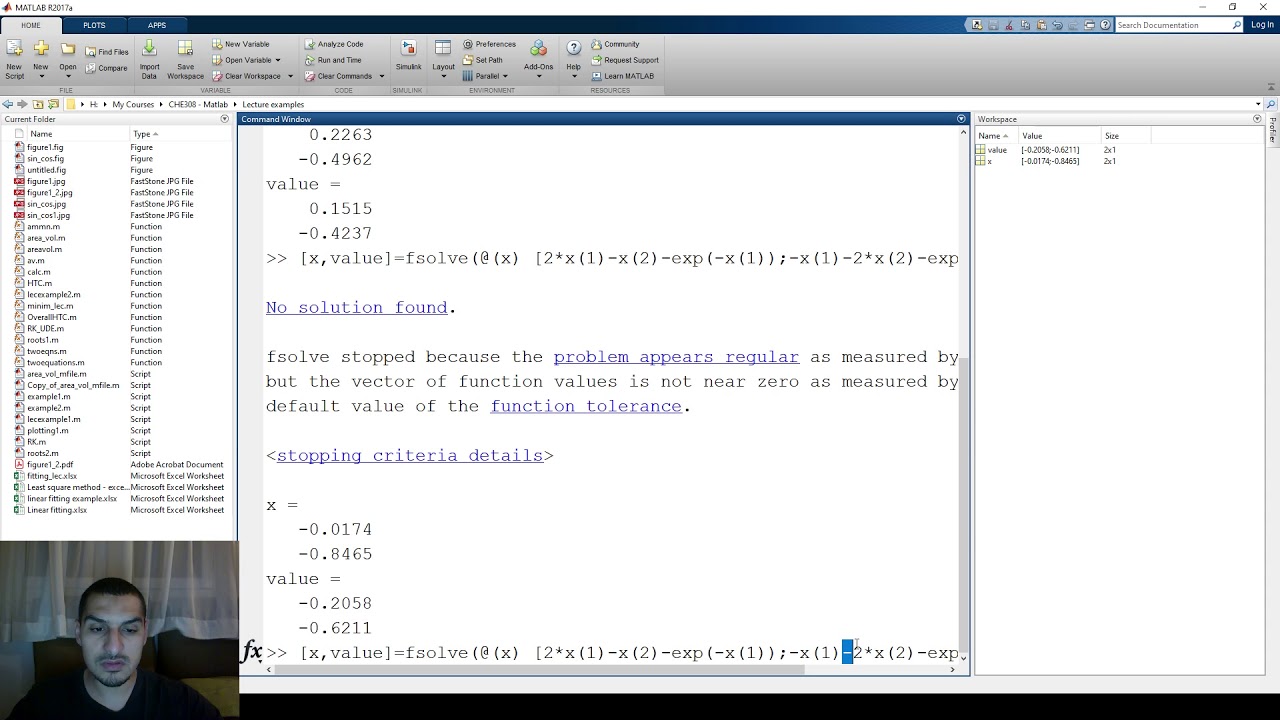
Task: Click the 'problem appears regular' link
Action: click(676, 356)
